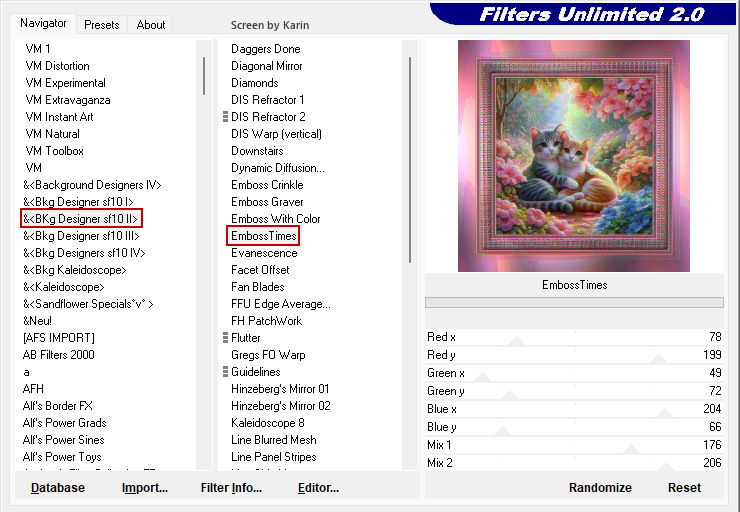Viewport: 740px width, 512px height.
Task: Click the Import... button
Action: pyautogui.click(x=145, y=488)
